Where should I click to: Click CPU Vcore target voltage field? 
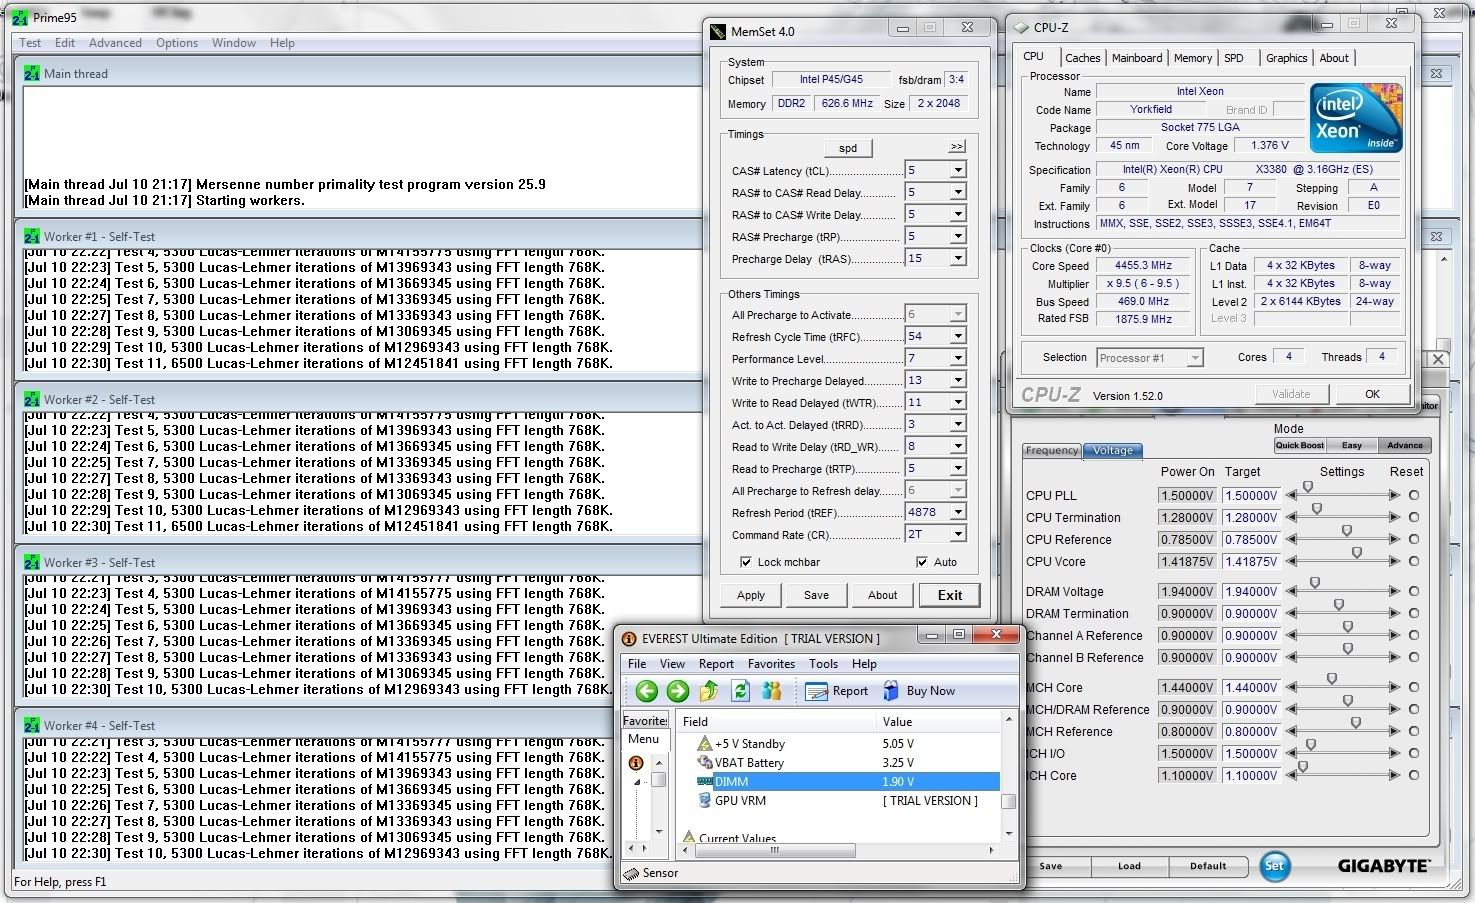click(x=1250, y=561)
